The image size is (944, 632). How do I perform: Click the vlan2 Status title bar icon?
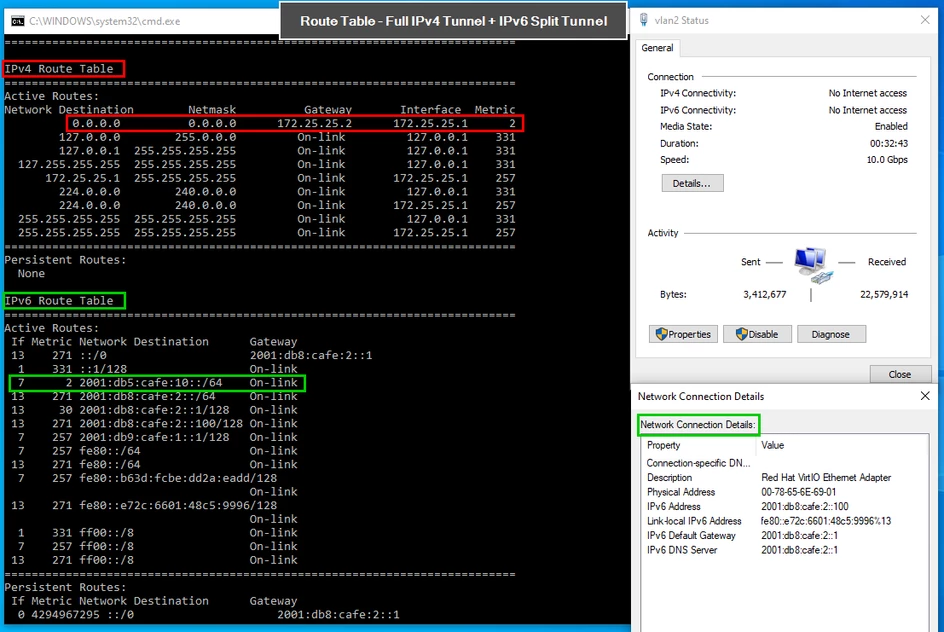(x=644, y=20)
